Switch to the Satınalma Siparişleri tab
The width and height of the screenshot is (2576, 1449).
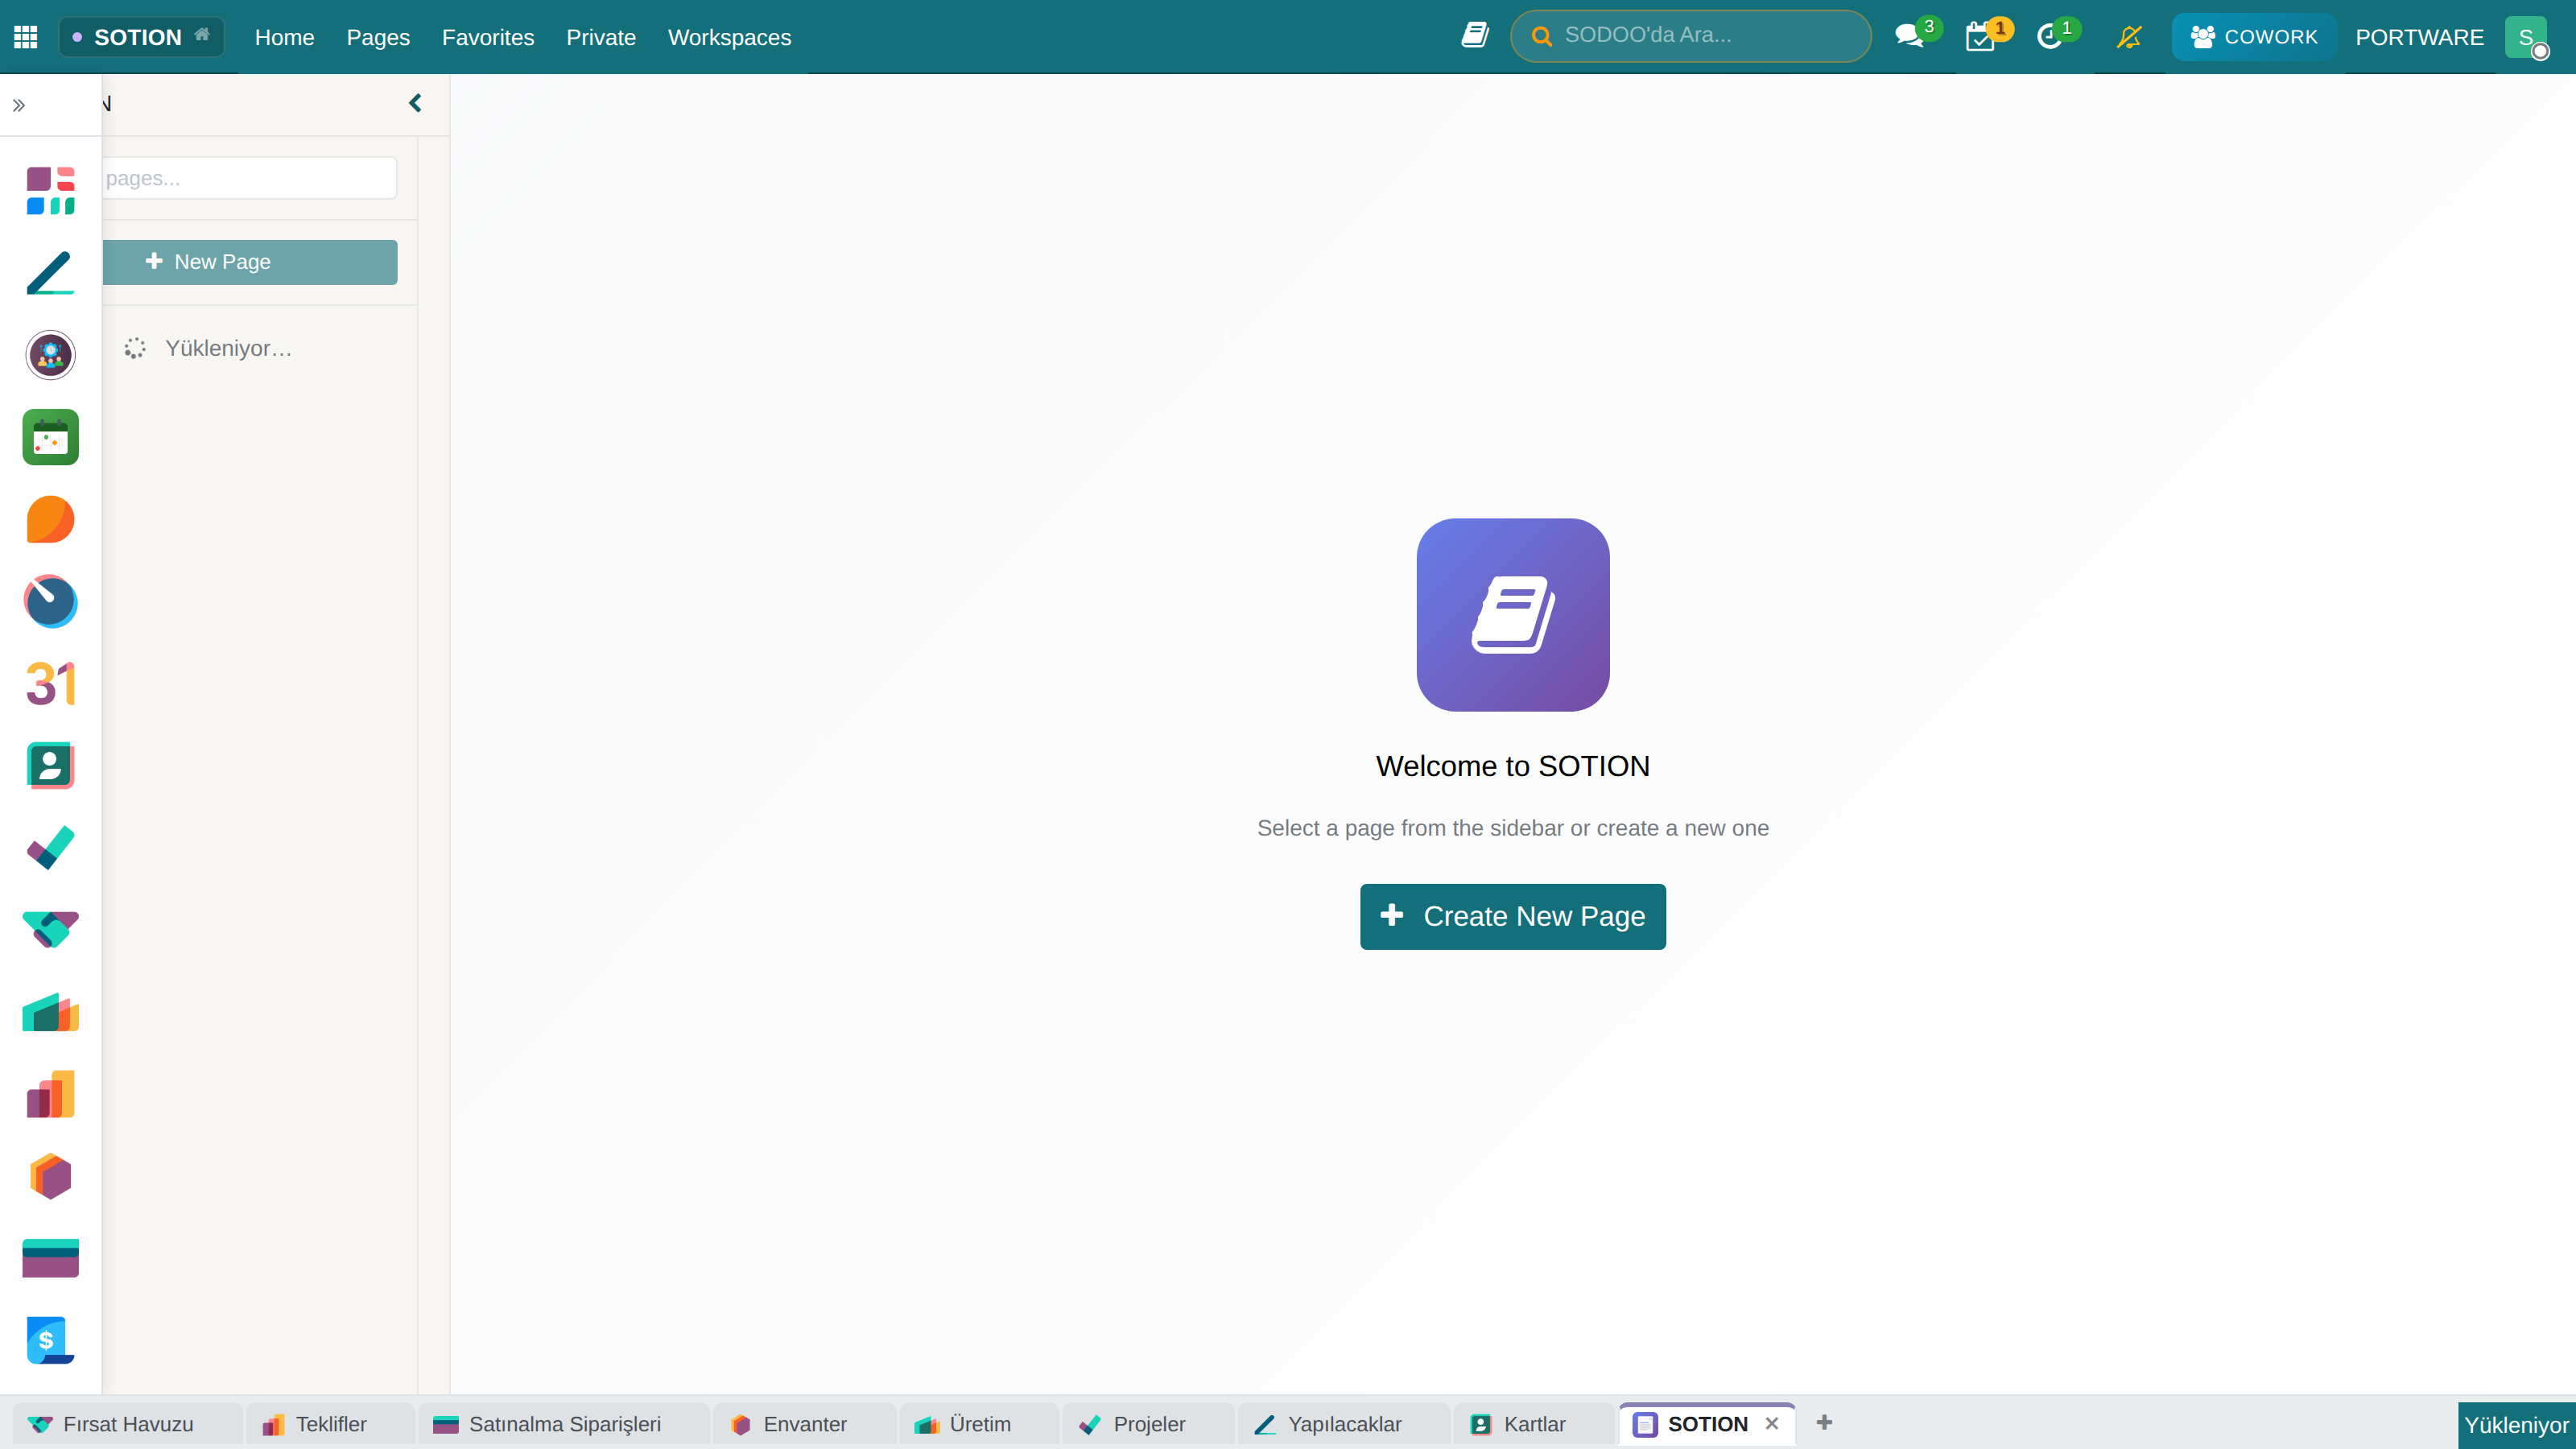564,1424
